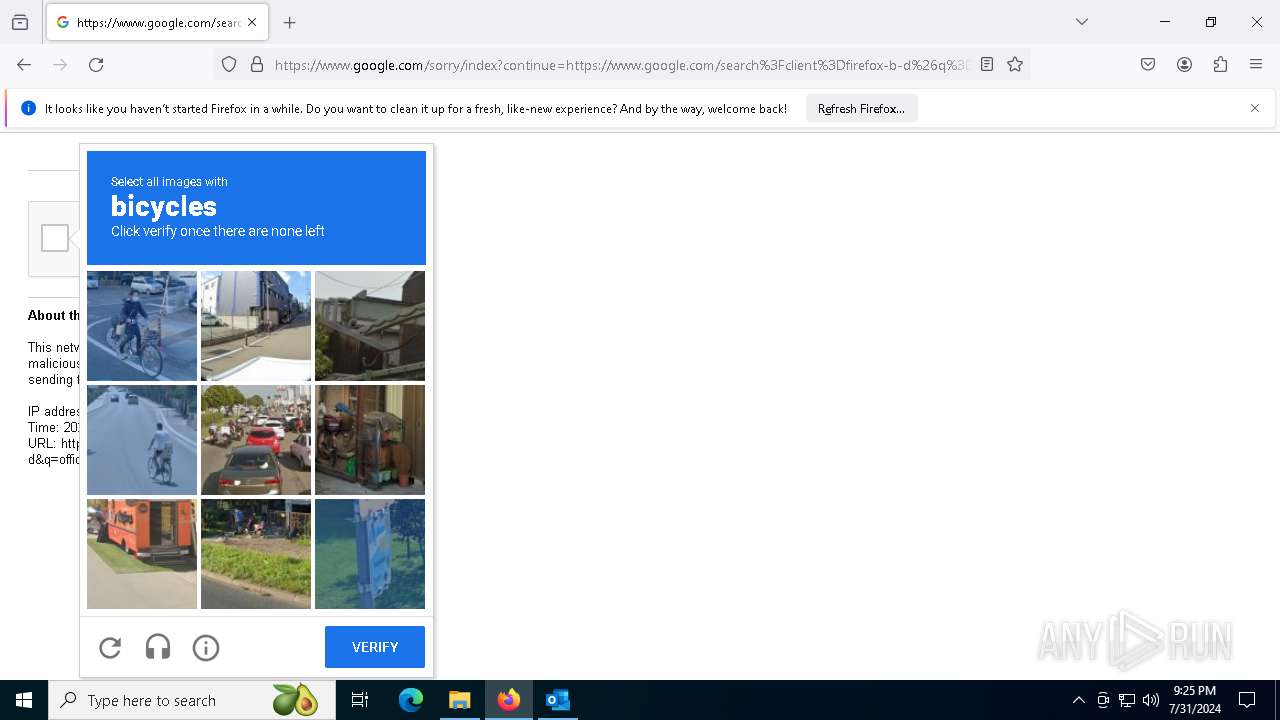
Task: Click the URL address bar
Action: click(x=620, y=65)
